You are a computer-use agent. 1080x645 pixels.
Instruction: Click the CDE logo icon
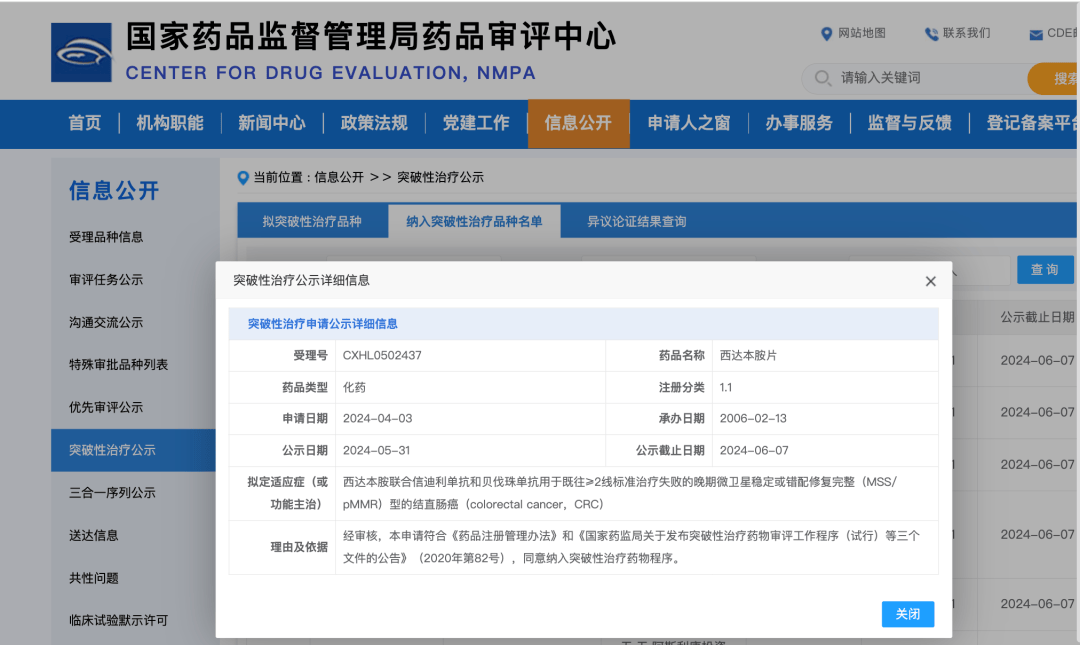click(x=81, y=51)
